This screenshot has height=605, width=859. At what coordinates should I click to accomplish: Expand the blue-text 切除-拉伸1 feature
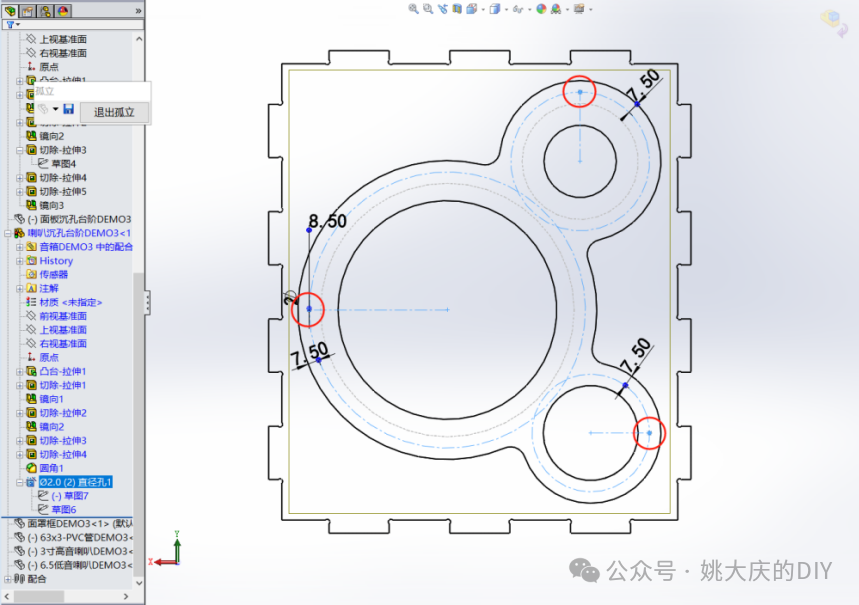(20, 385)
